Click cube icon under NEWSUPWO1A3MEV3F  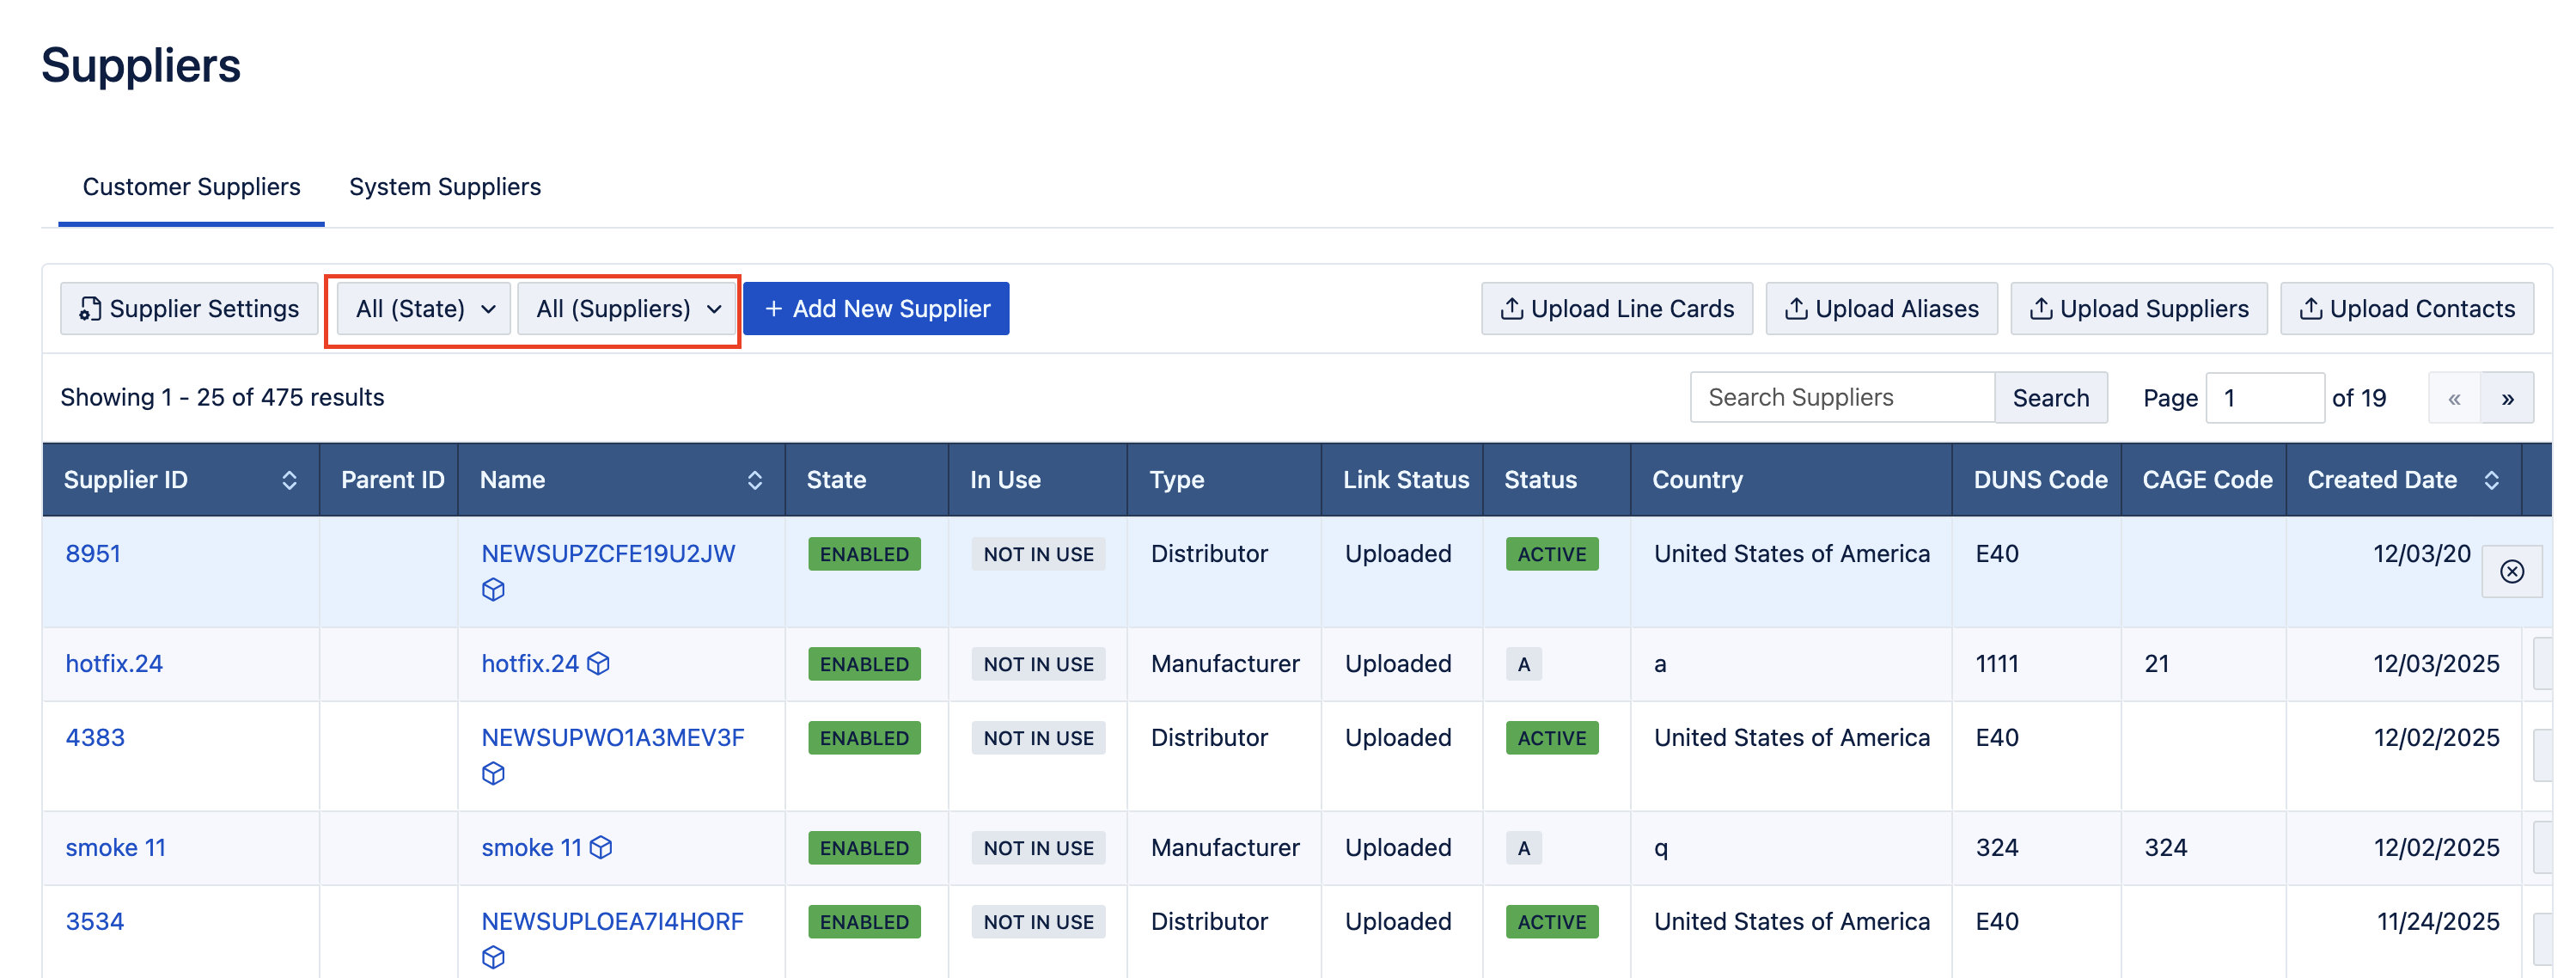pos(493,773)
